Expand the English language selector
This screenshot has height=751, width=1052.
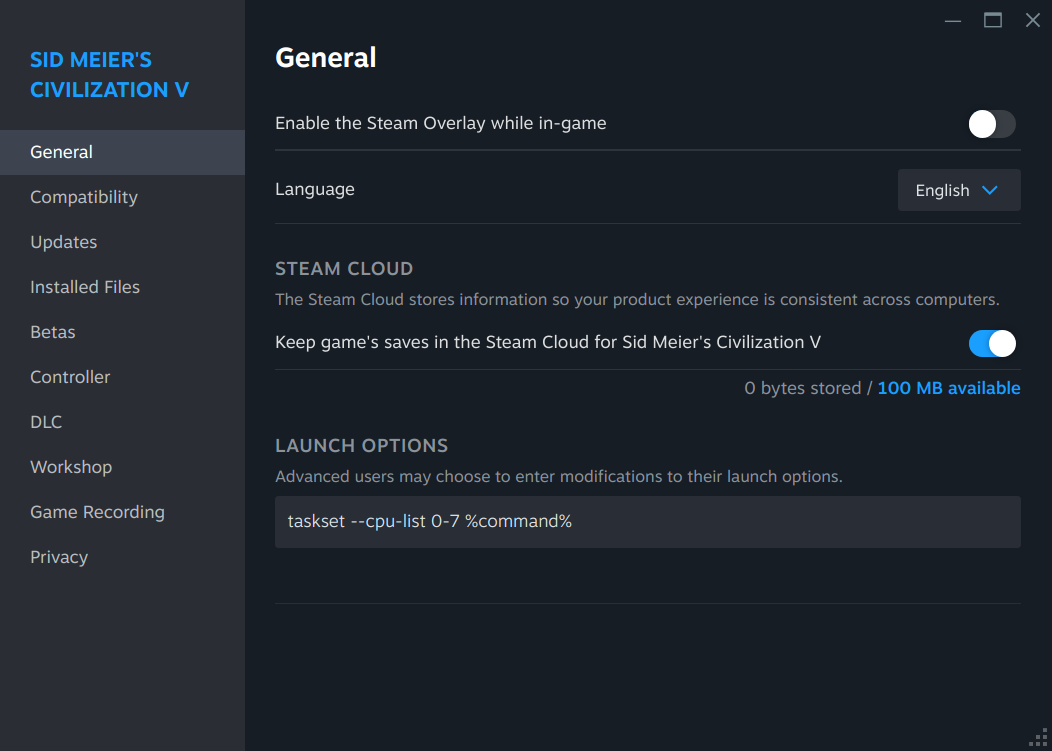pyautogui.click(x=958, y=190)
